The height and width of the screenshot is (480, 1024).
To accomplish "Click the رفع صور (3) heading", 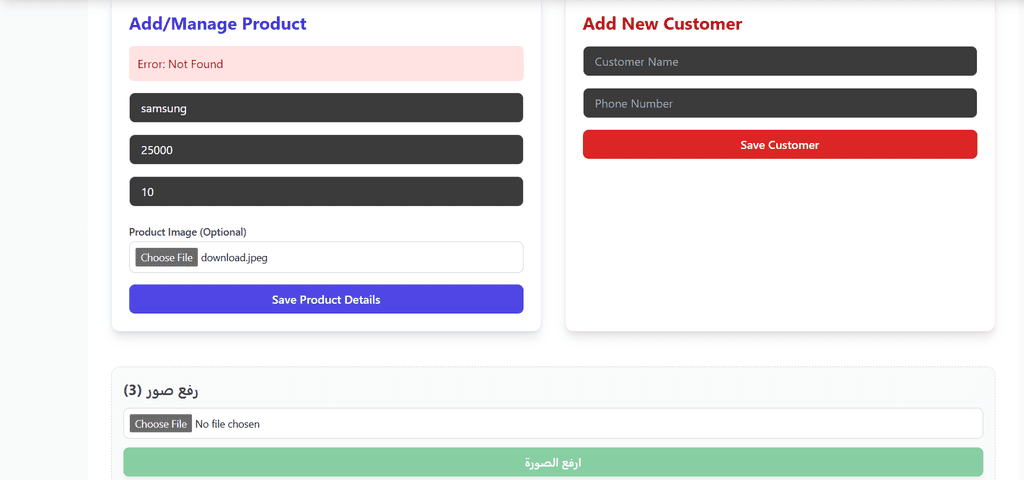I will [161, 390].
